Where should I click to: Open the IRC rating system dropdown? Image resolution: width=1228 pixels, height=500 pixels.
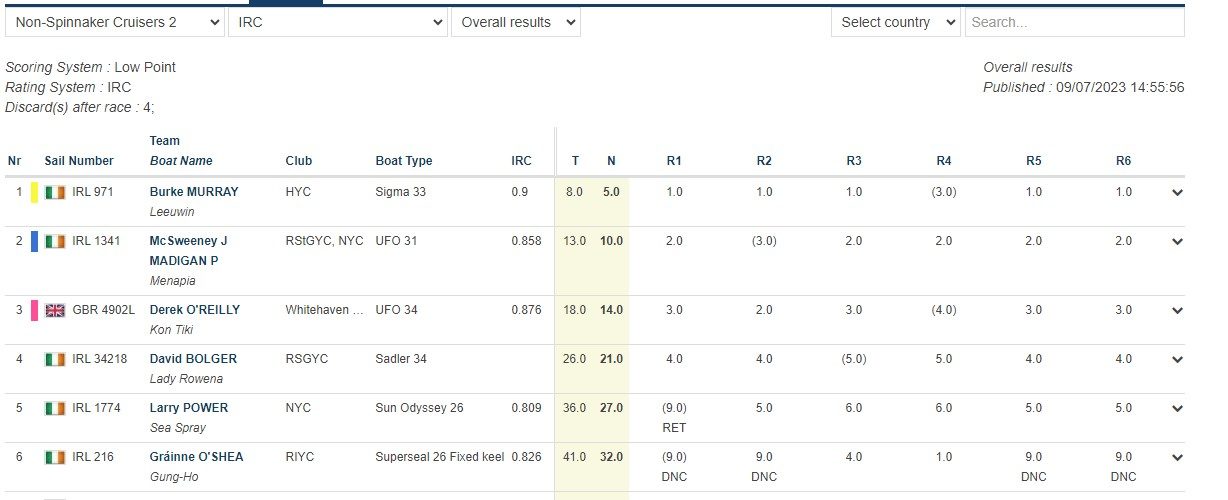pyautogui.click(x=337, y=22)
